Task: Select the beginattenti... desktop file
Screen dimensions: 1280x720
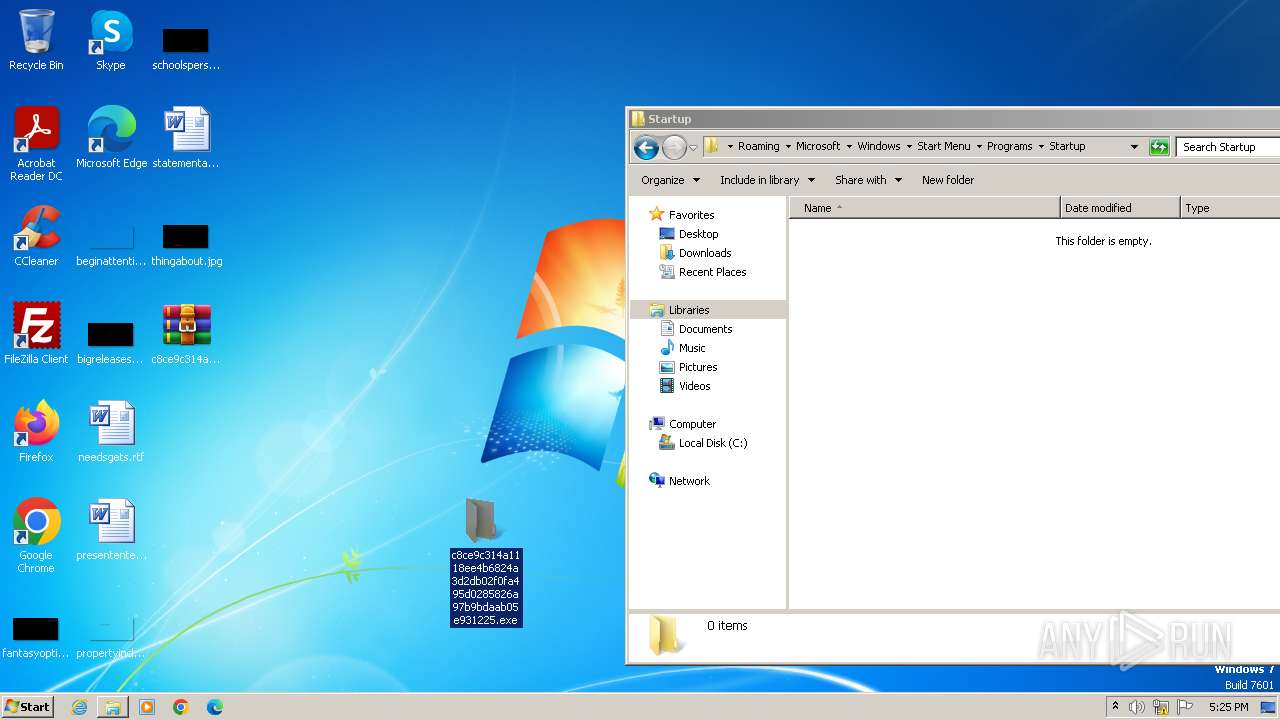Action: pos(111,245)
